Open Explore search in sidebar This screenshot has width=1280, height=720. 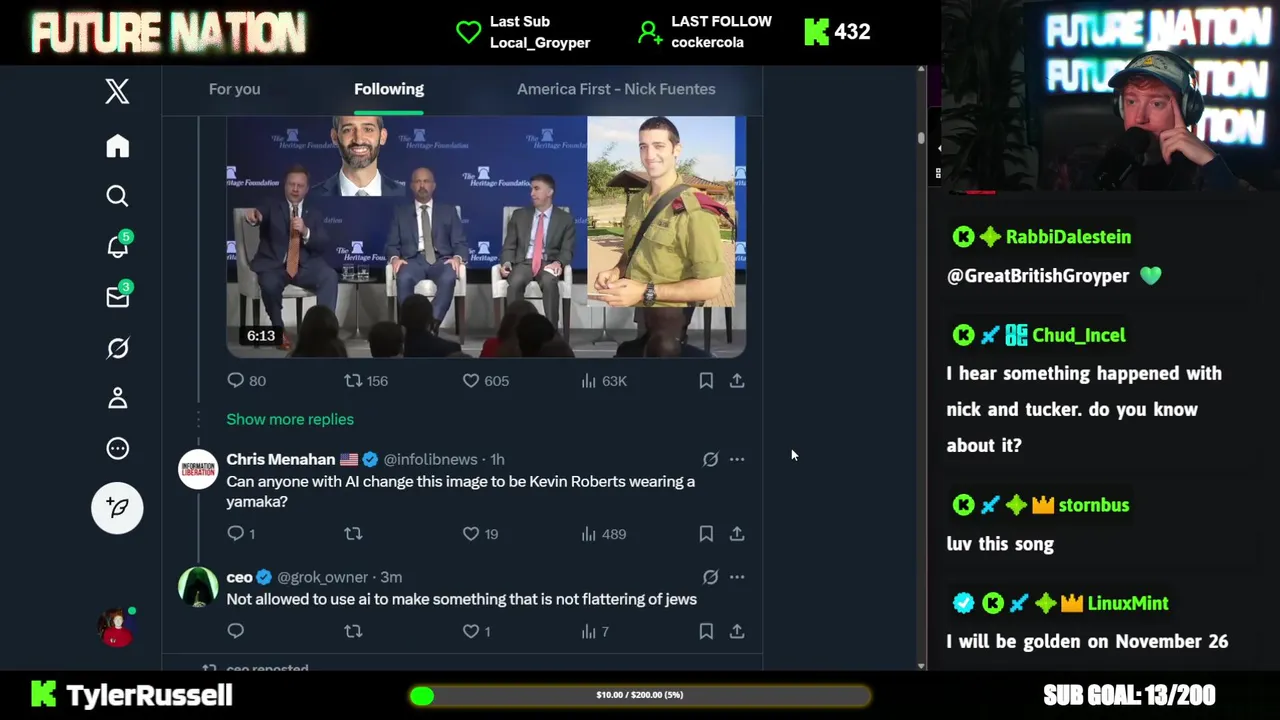[x=117, y=196]
